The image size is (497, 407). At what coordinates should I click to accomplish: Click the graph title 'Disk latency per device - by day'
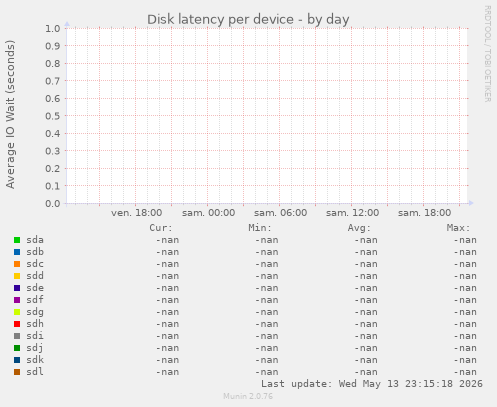[248, 20]
